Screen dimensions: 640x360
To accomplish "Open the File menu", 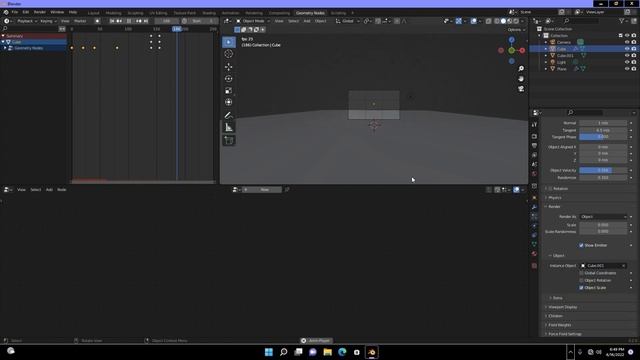I will click(15, 12).
